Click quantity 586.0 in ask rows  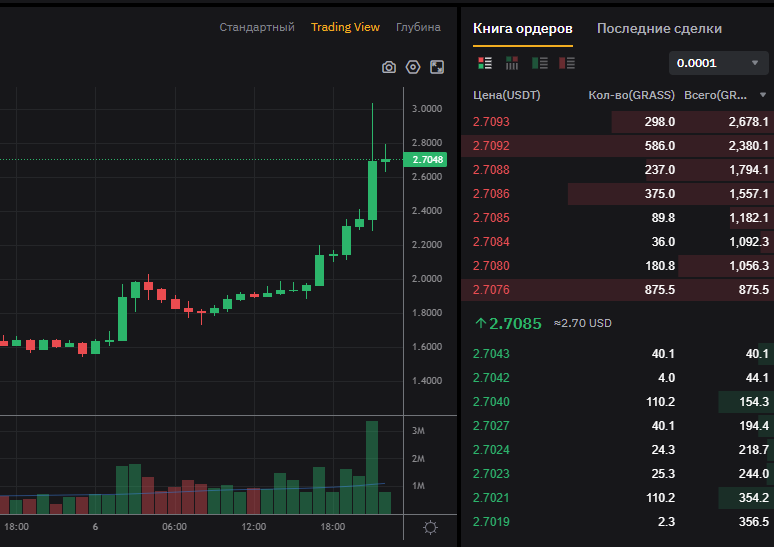point(659,146)
